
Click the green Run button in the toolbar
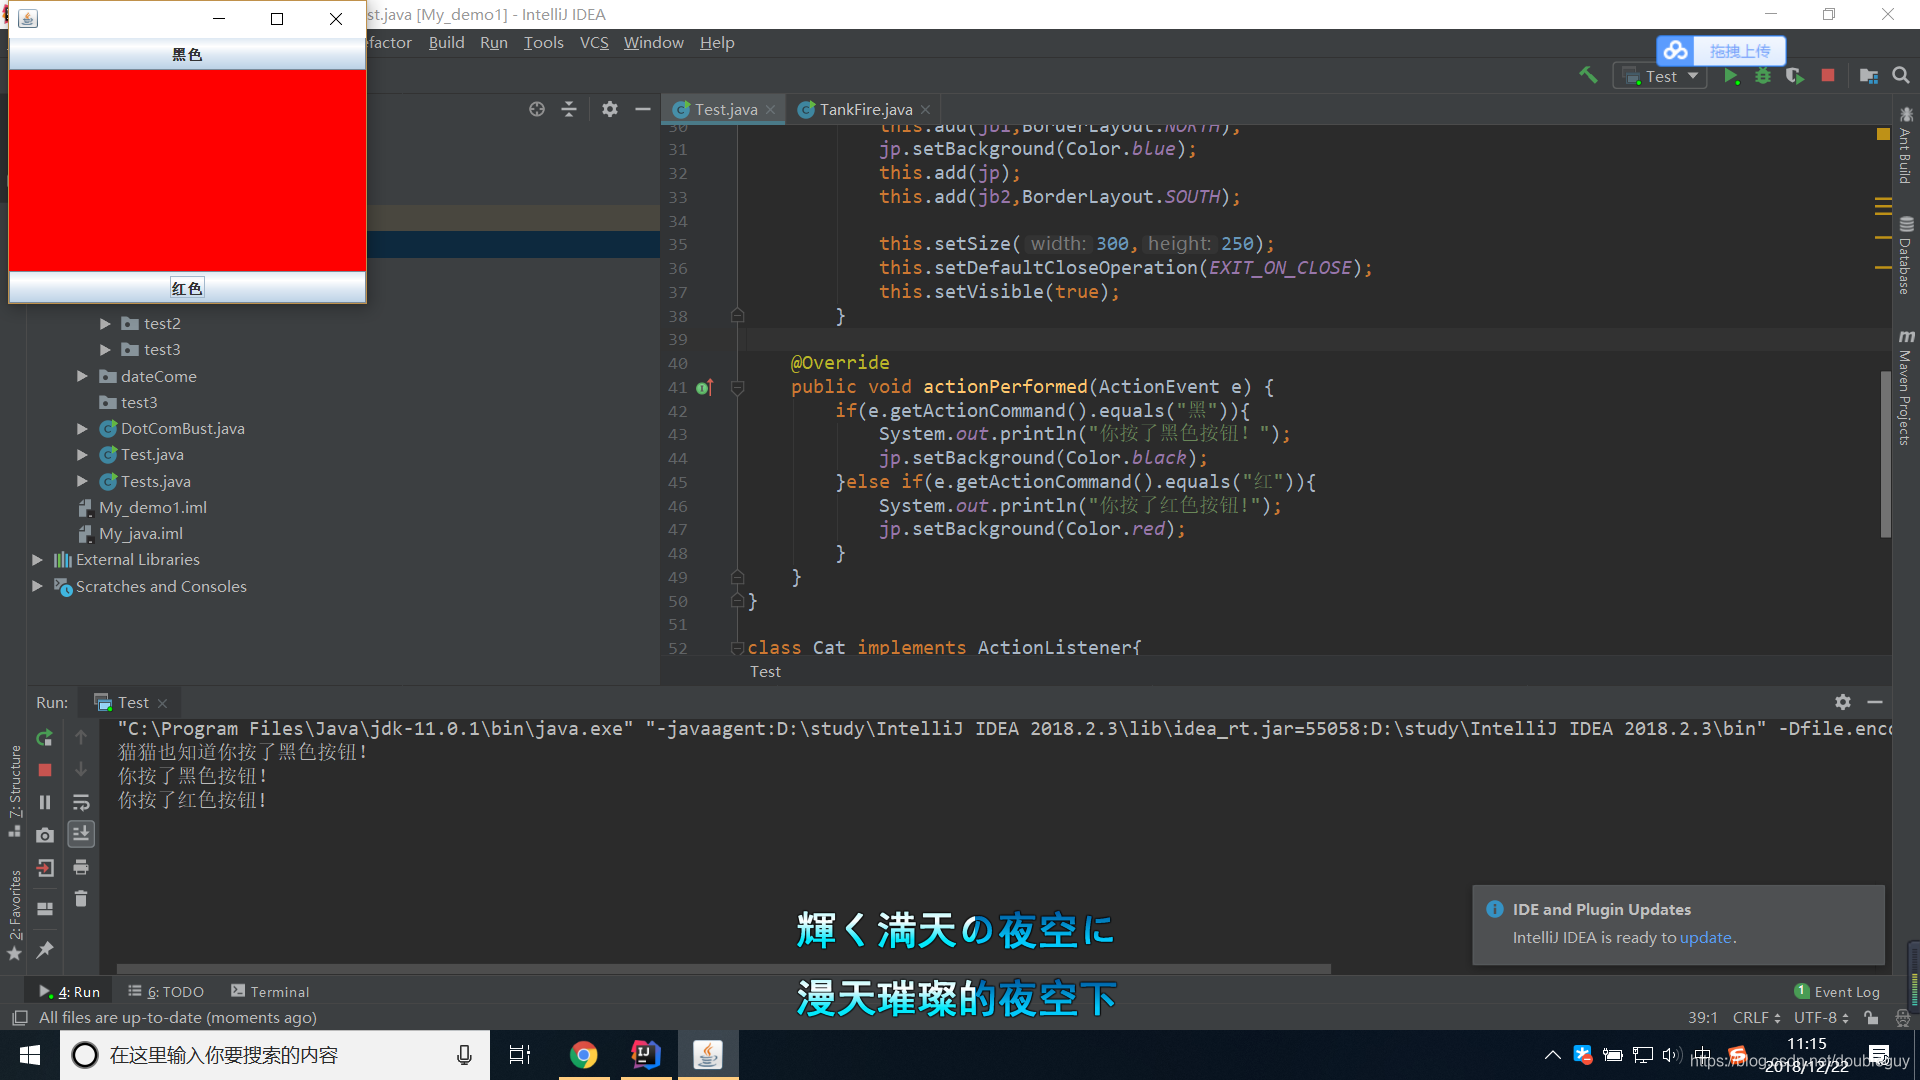coord(1731,76)
